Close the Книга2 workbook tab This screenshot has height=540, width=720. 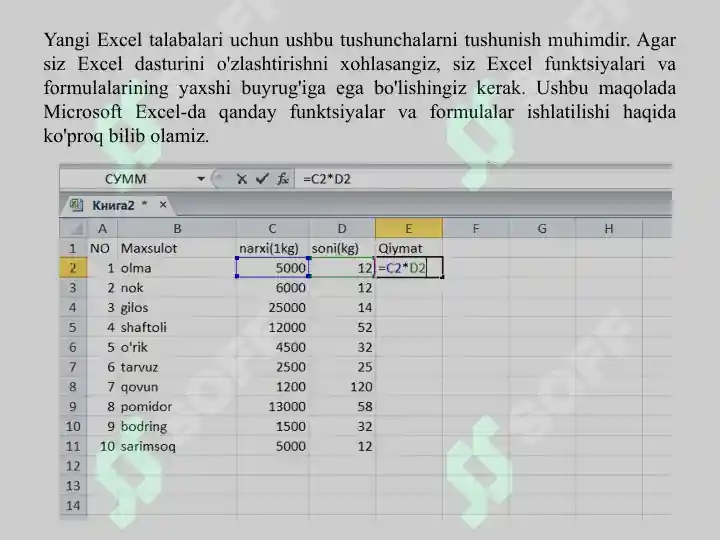point(163,205)
